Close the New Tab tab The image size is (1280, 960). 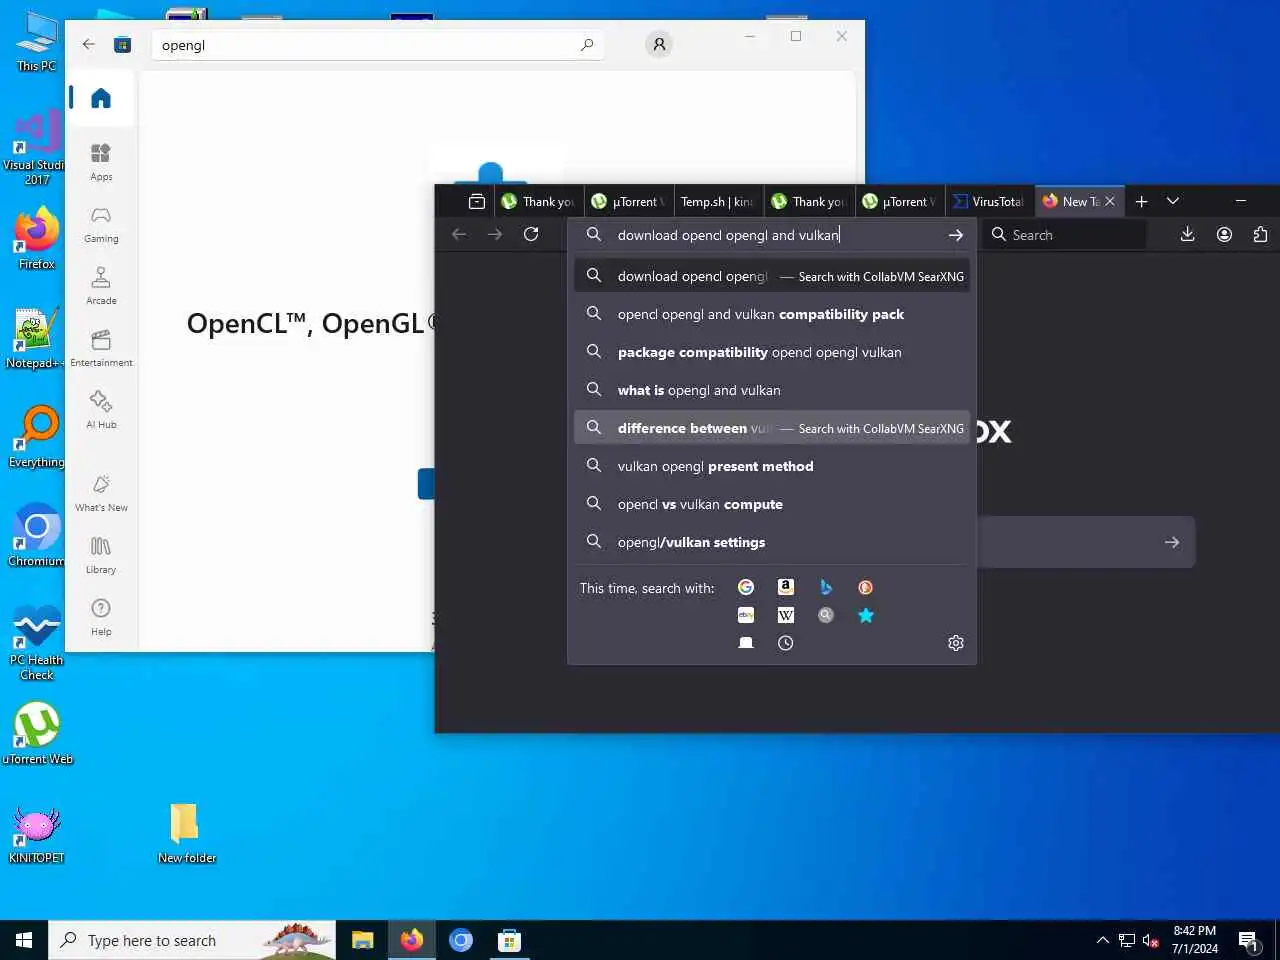click(1109, 201)
